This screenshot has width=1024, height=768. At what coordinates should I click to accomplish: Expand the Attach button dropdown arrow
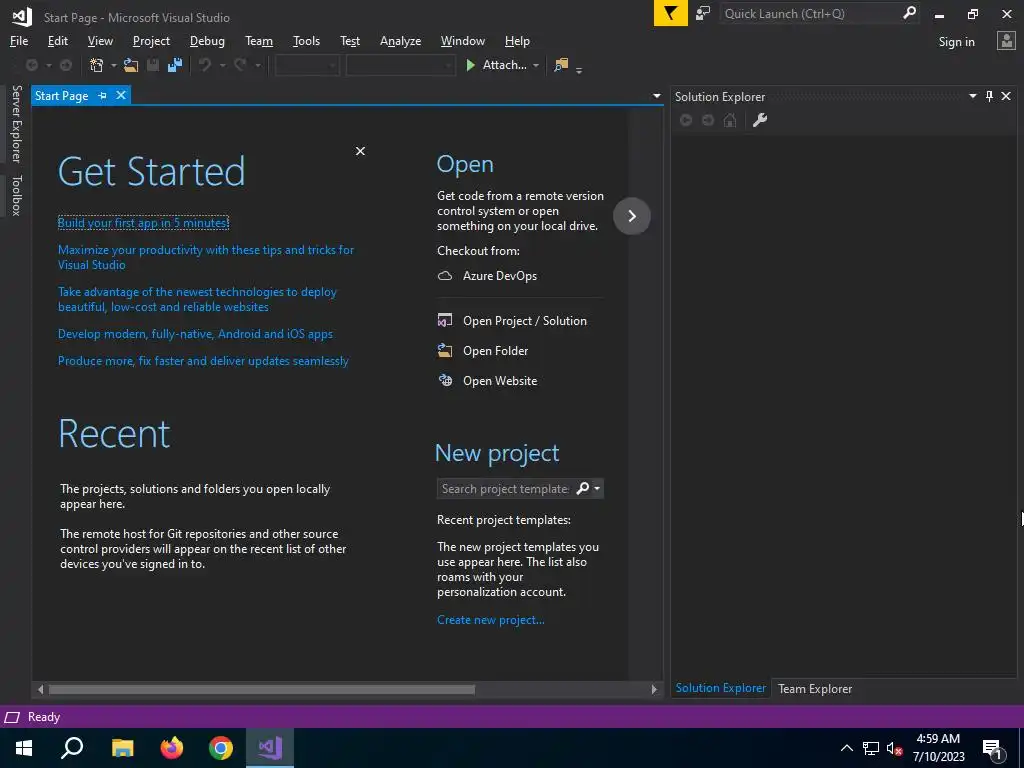(536, 65)
